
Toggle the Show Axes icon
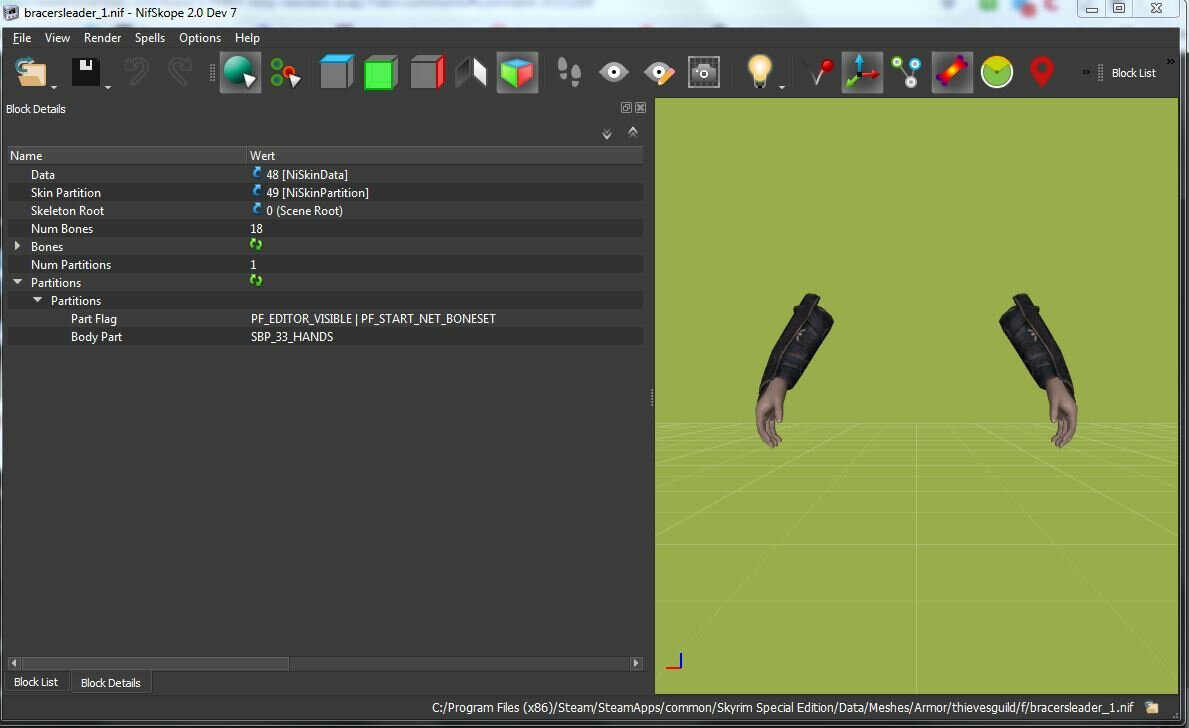pyautogui.click(x=862, y=73)
